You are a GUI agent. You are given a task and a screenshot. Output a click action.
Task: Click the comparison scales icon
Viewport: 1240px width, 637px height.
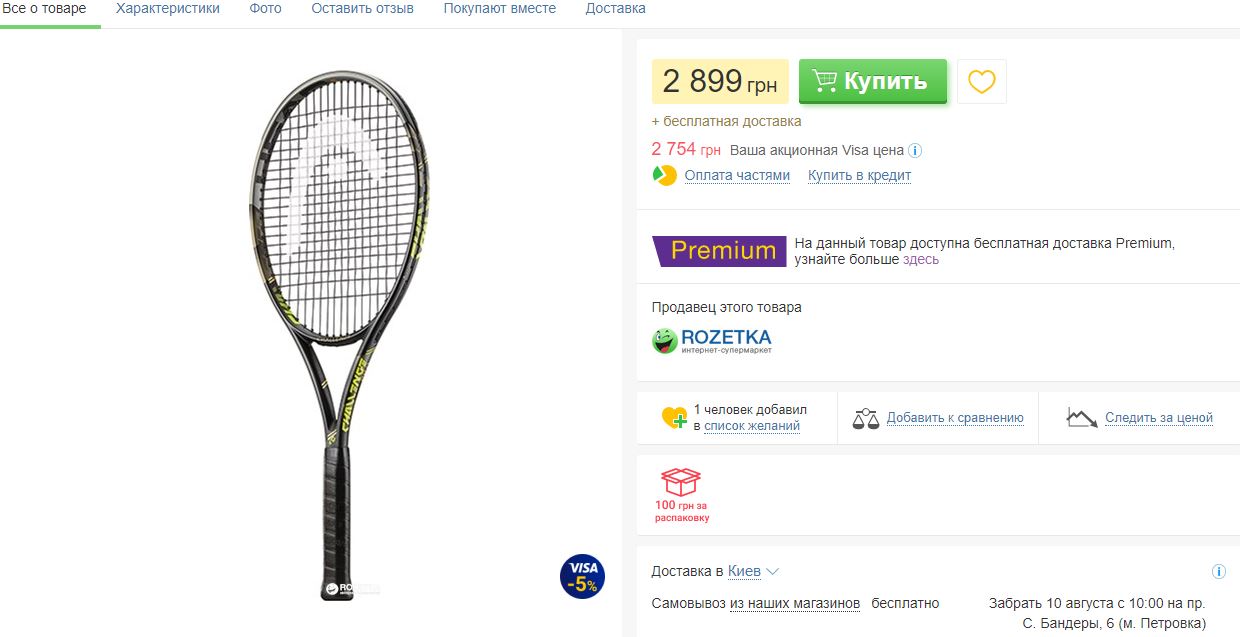click(x=866, y=418)
